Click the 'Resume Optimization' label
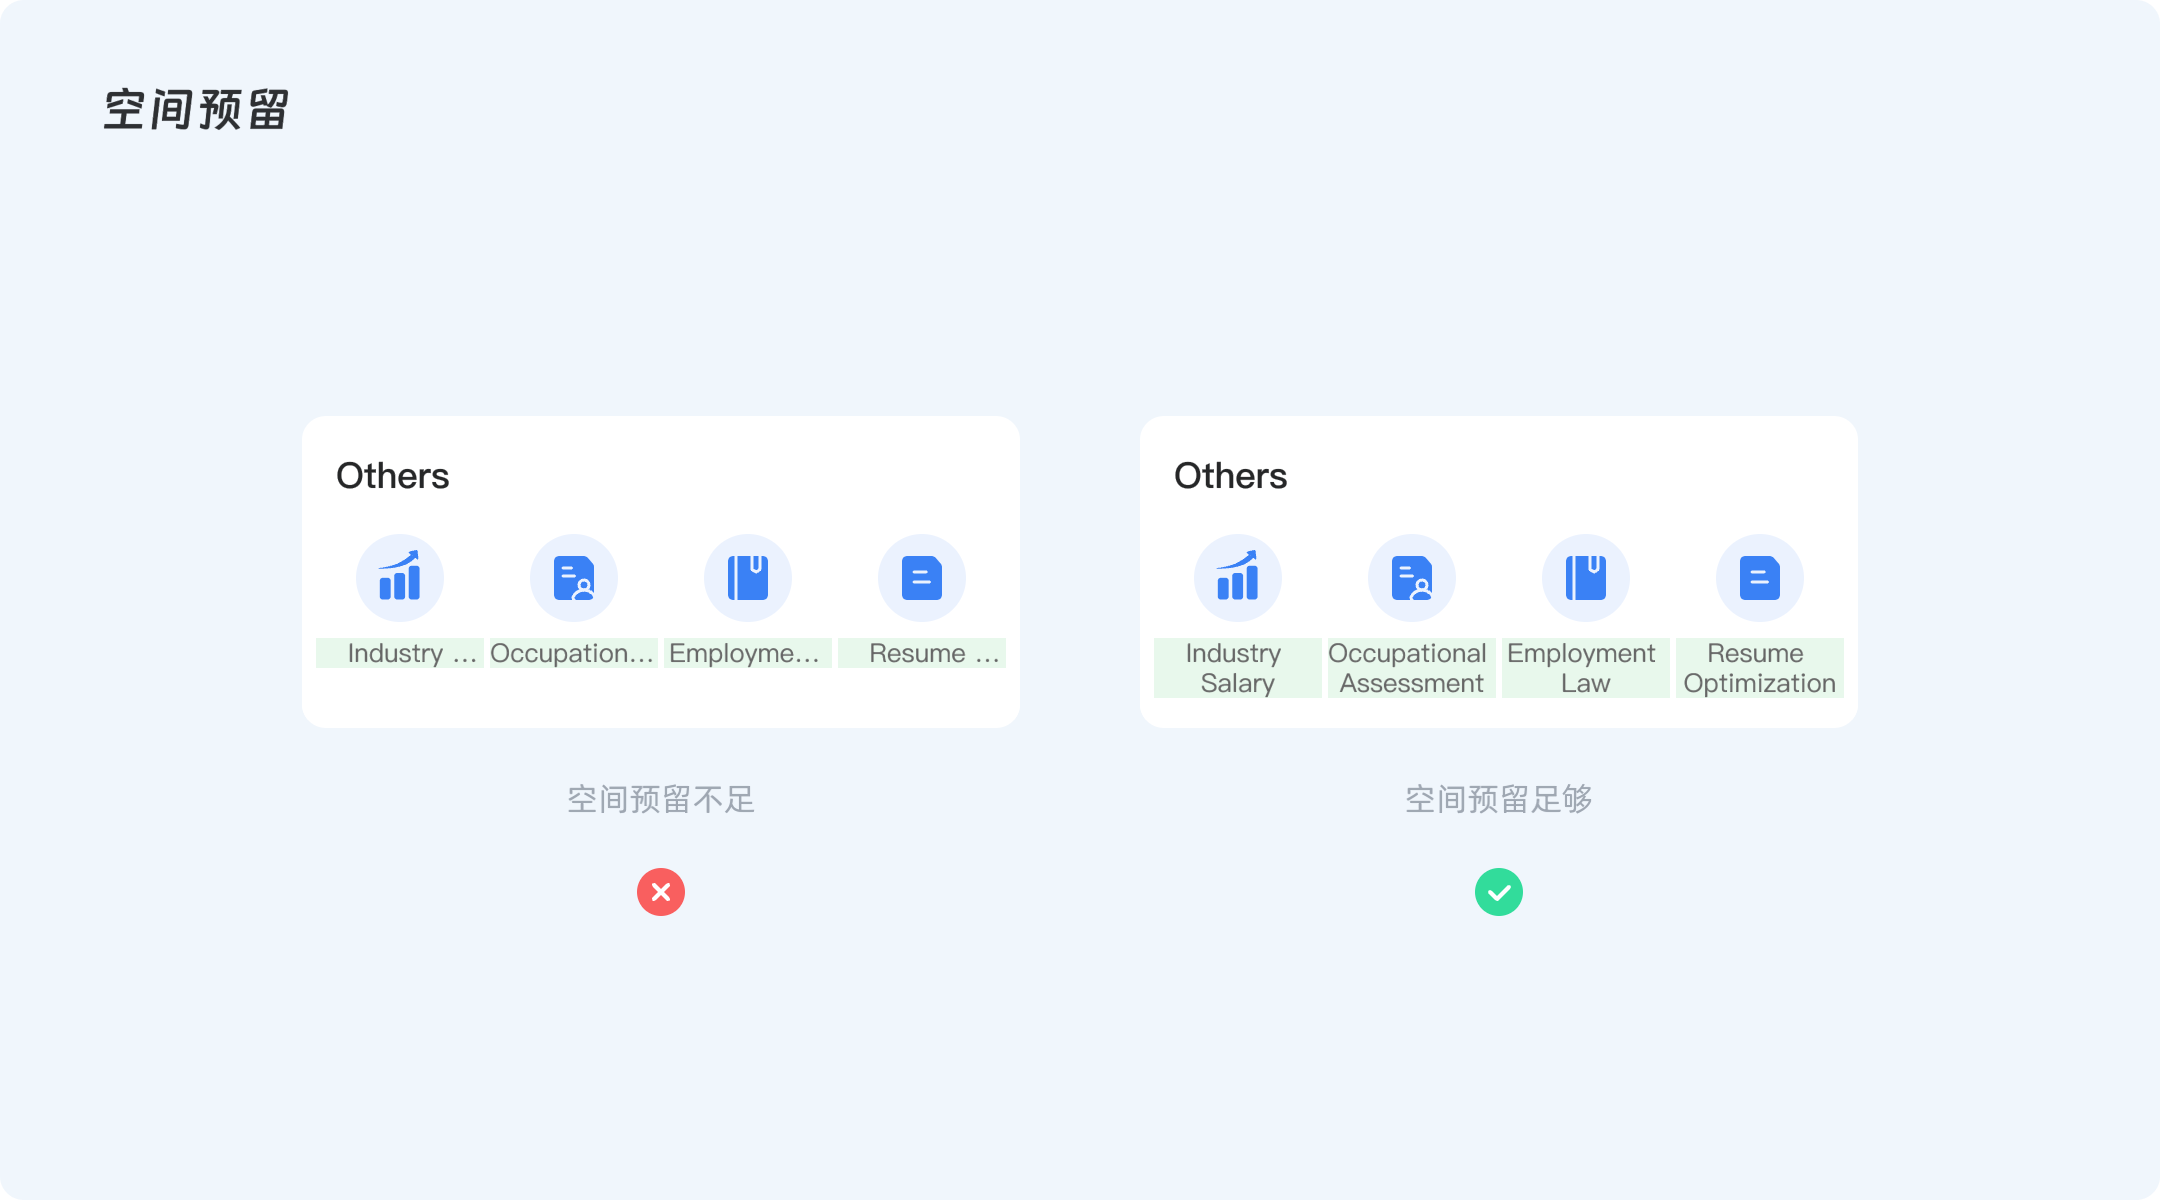 click(x=1760, y=668)
